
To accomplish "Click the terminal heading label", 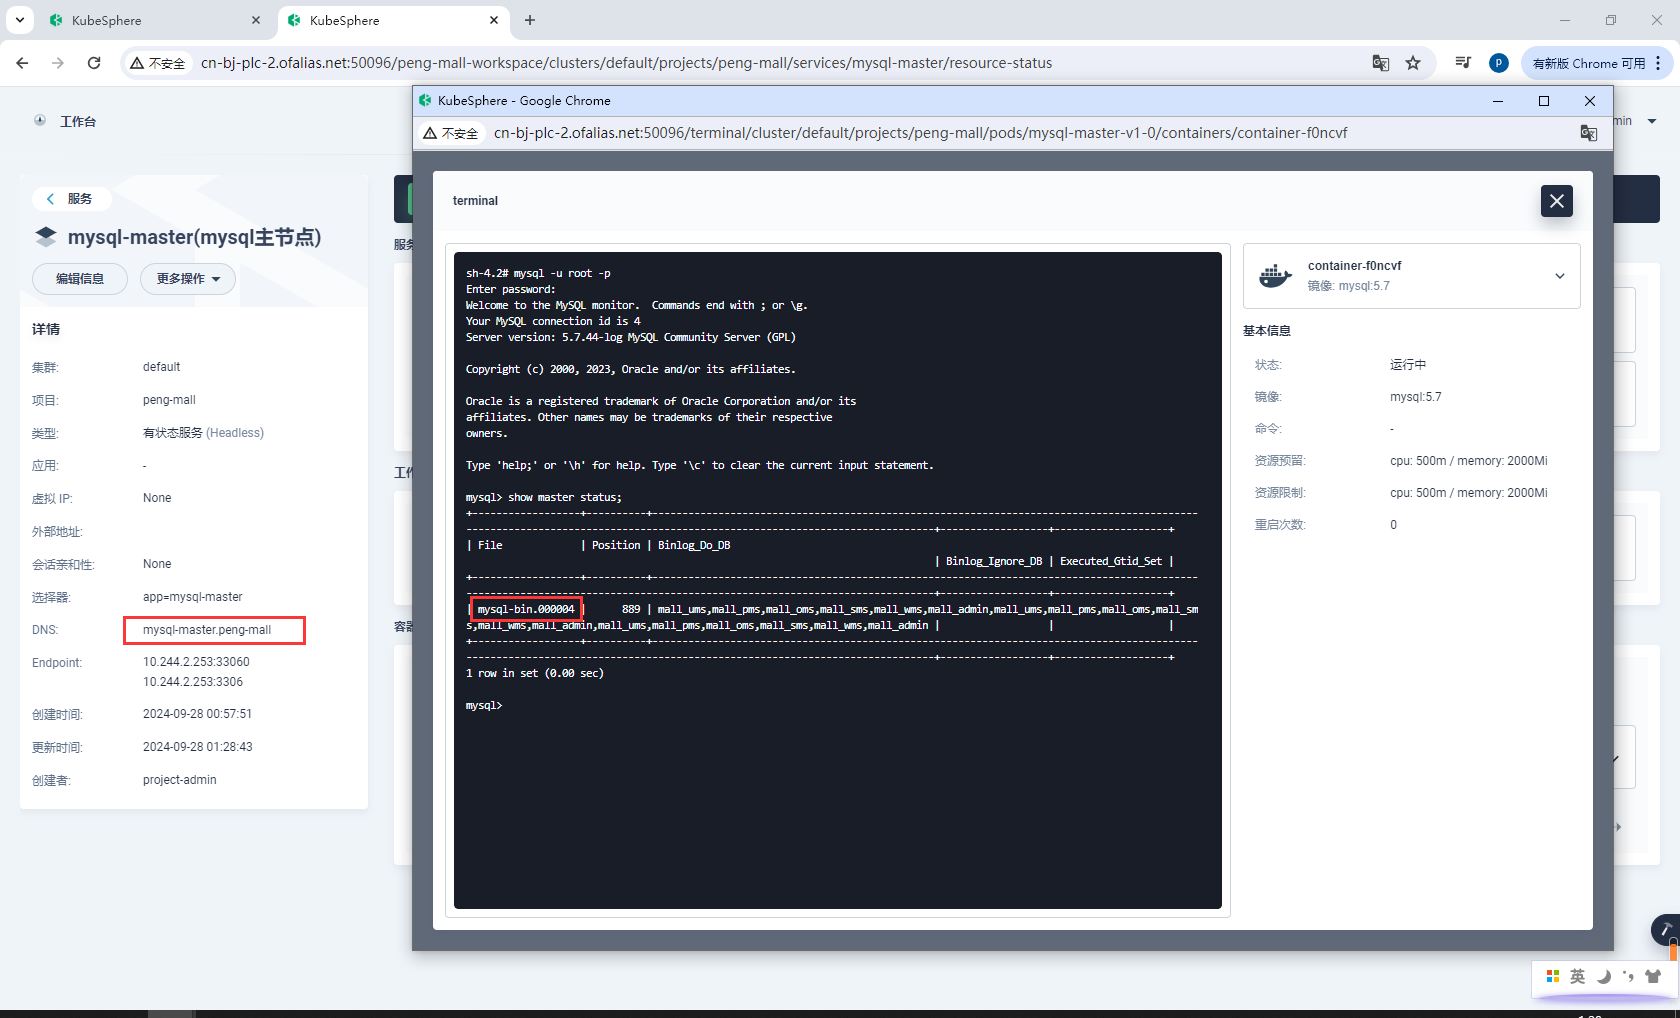I will click(475, 201).
